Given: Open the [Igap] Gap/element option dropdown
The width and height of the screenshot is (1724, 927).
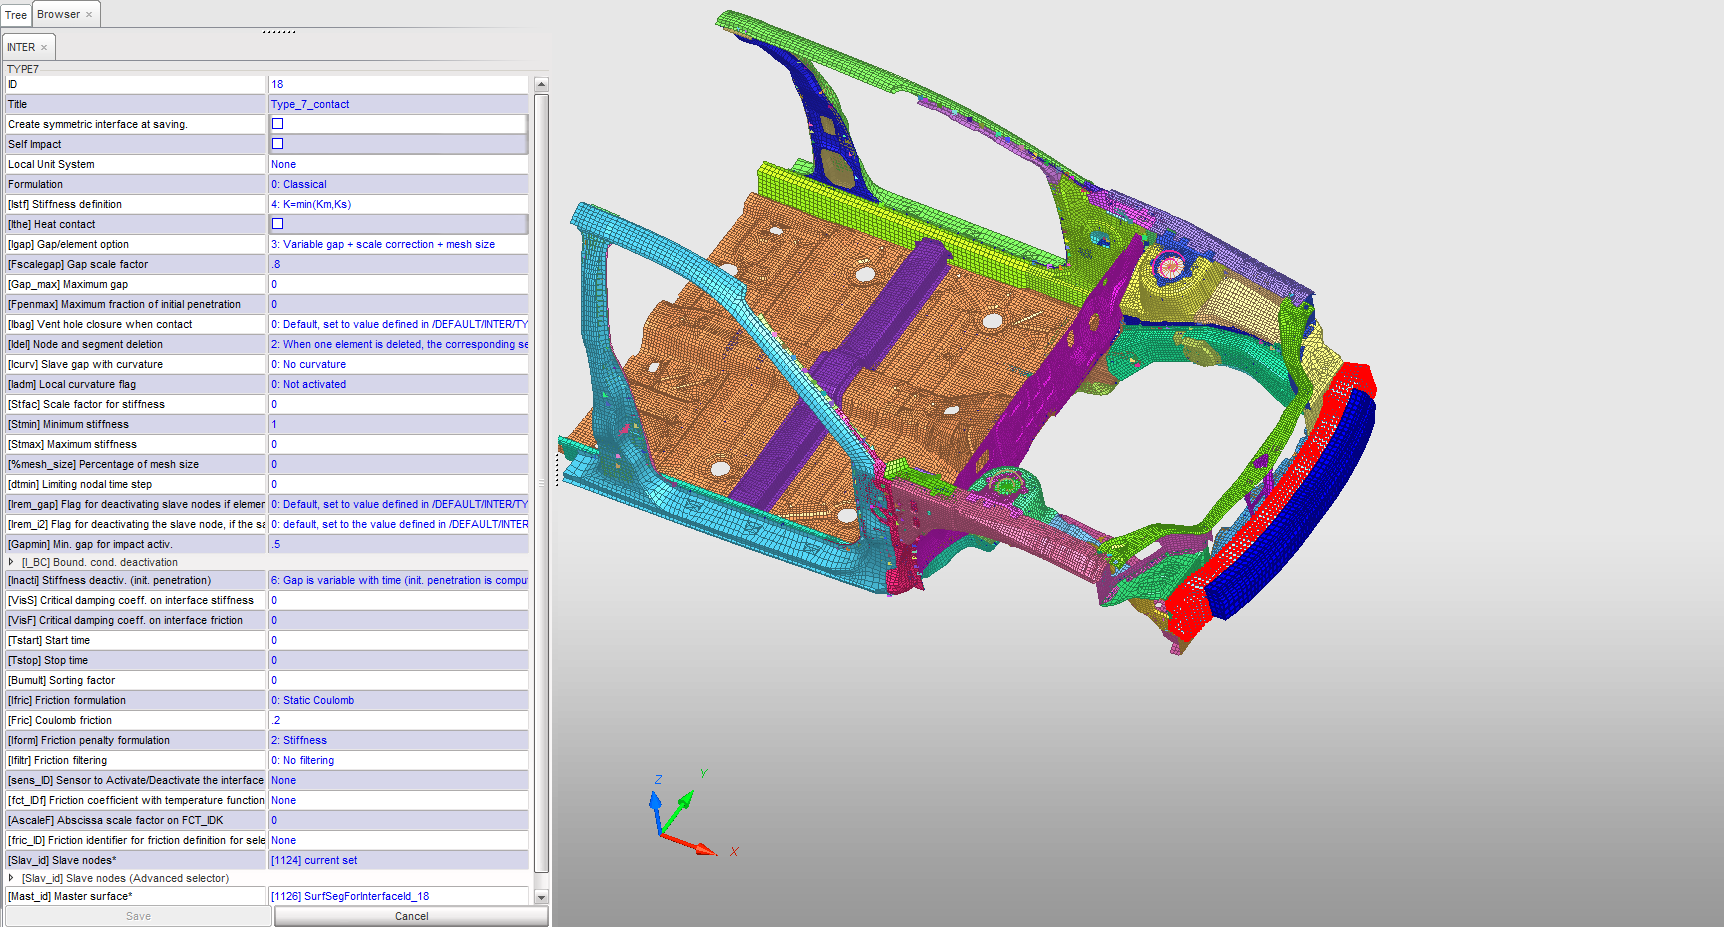Looking at the screenshot, I should 397,244.
